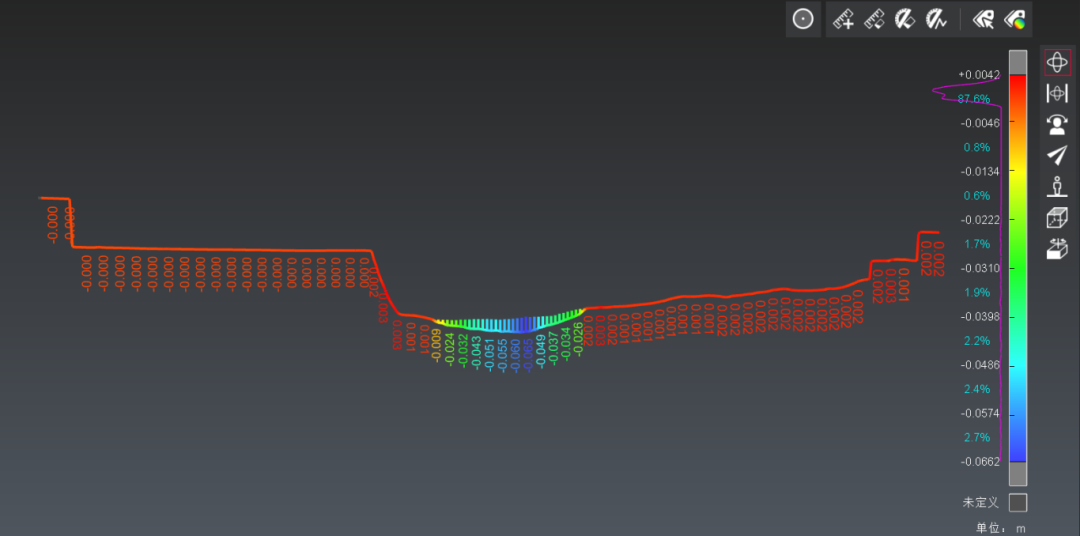1080x536 pixels.
Task: Click the -0.0398 scale value
Action: click(x=979, y=316)
